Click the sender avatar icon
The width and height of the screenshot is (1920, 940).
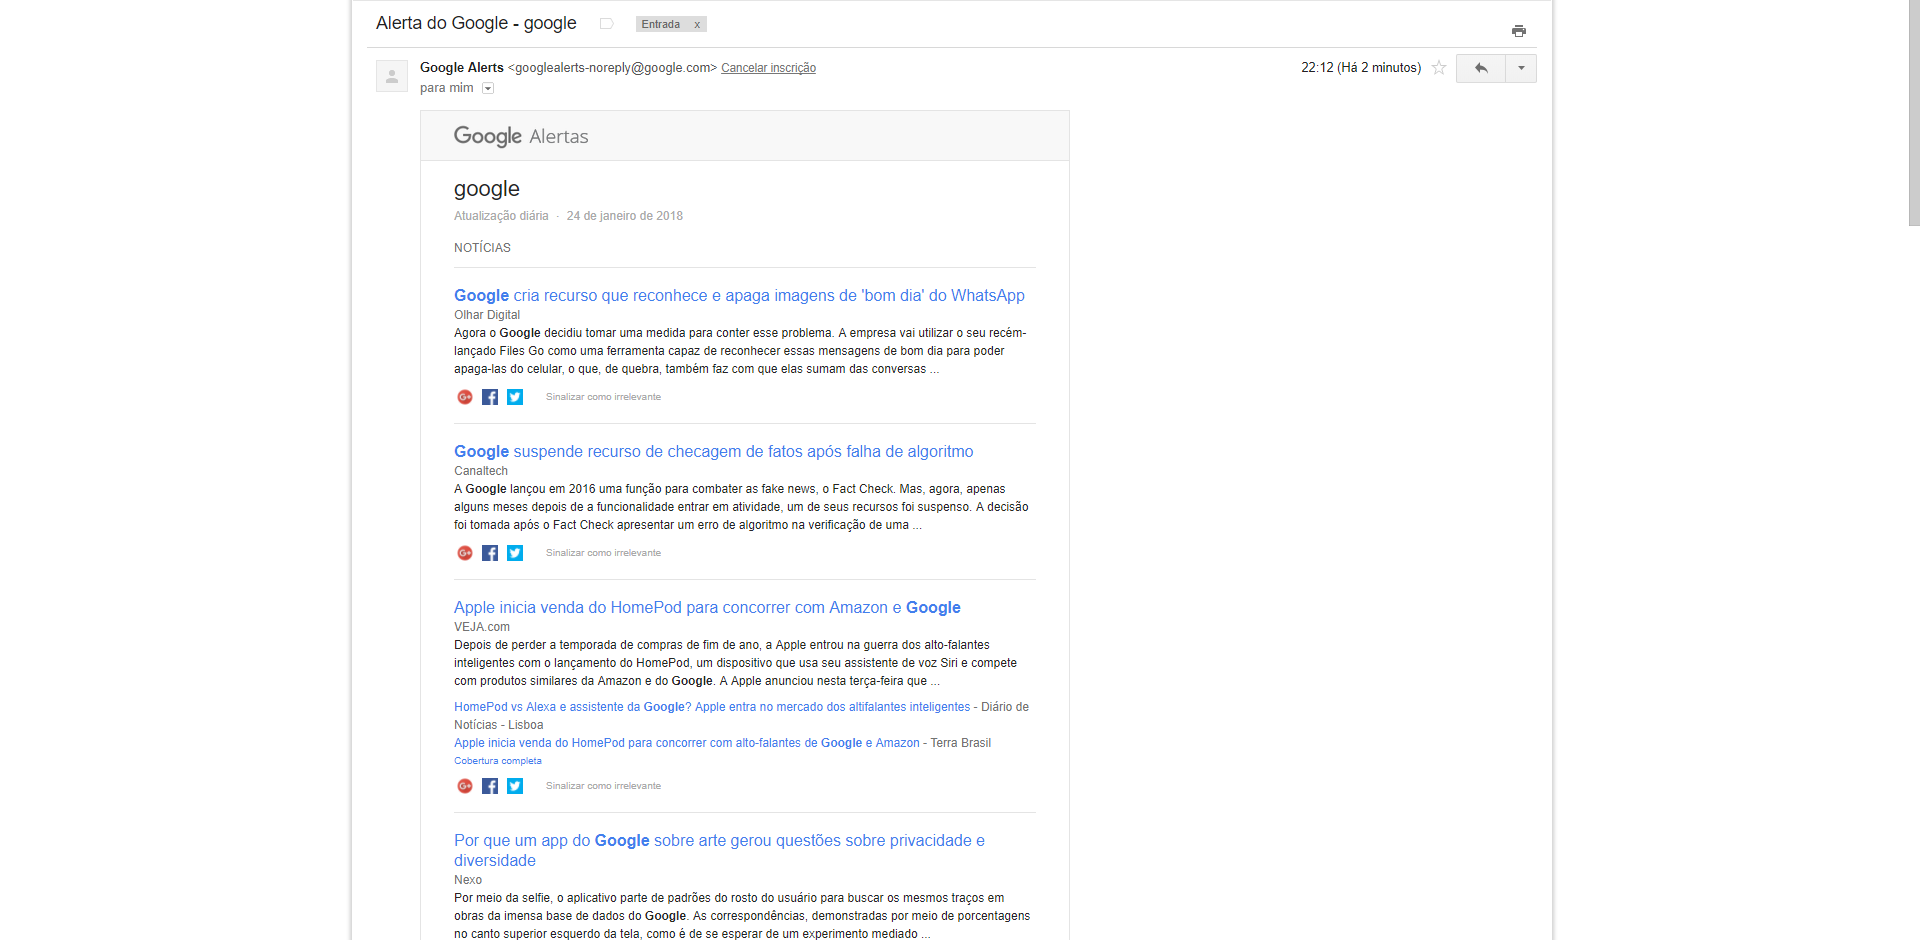[x=392, y=76]
